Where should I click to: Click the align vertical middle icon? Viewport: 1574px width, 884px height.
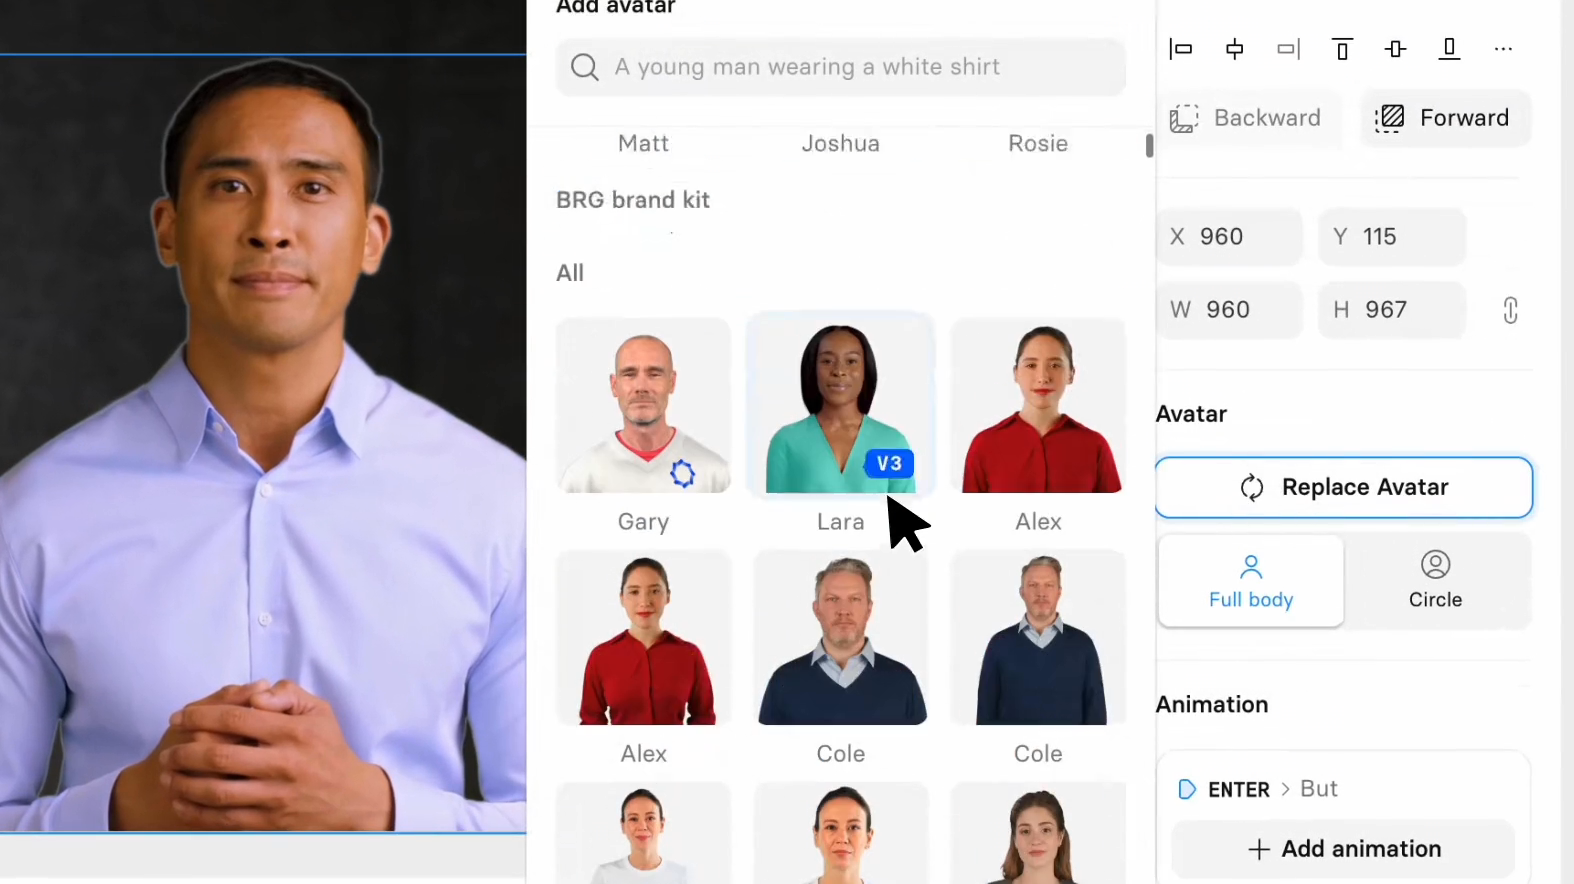pyautogui.click(x=1396, y=49)
